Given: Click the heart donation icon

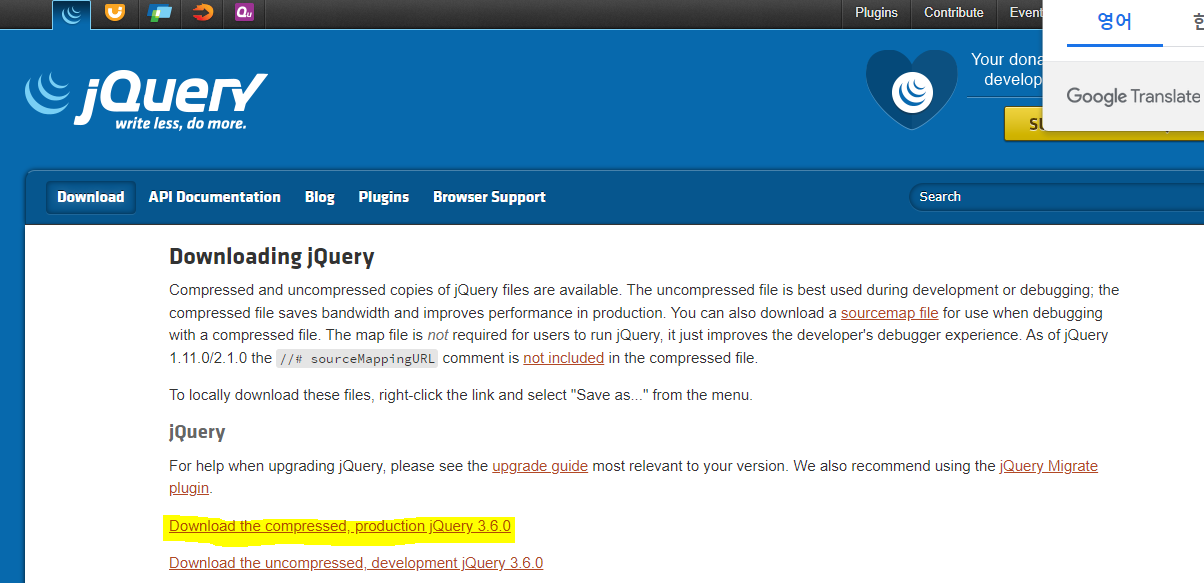Looking at the screenshot, I should click(911, 90).
